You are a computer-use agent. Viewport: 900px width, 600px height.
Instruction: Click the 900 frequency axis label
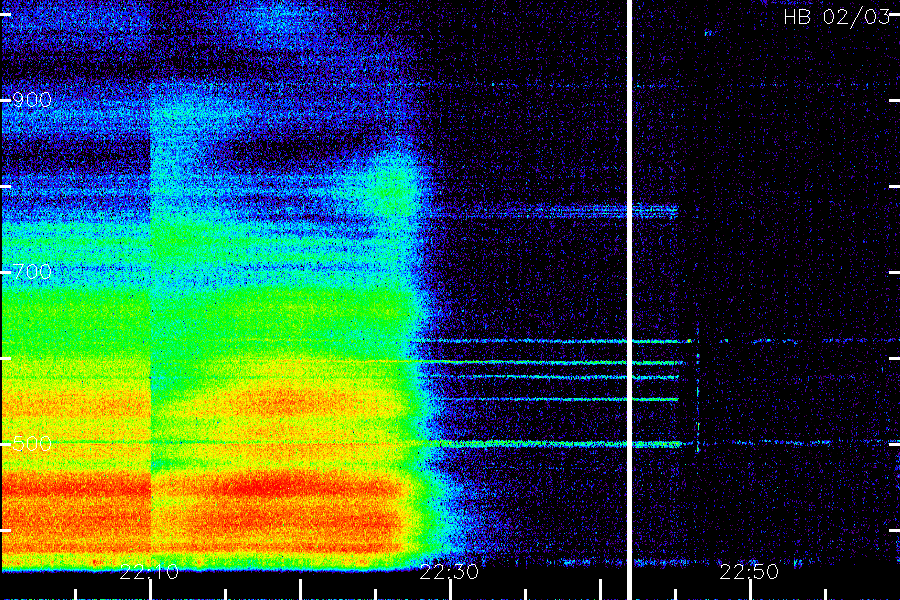(x=32, y=100)
